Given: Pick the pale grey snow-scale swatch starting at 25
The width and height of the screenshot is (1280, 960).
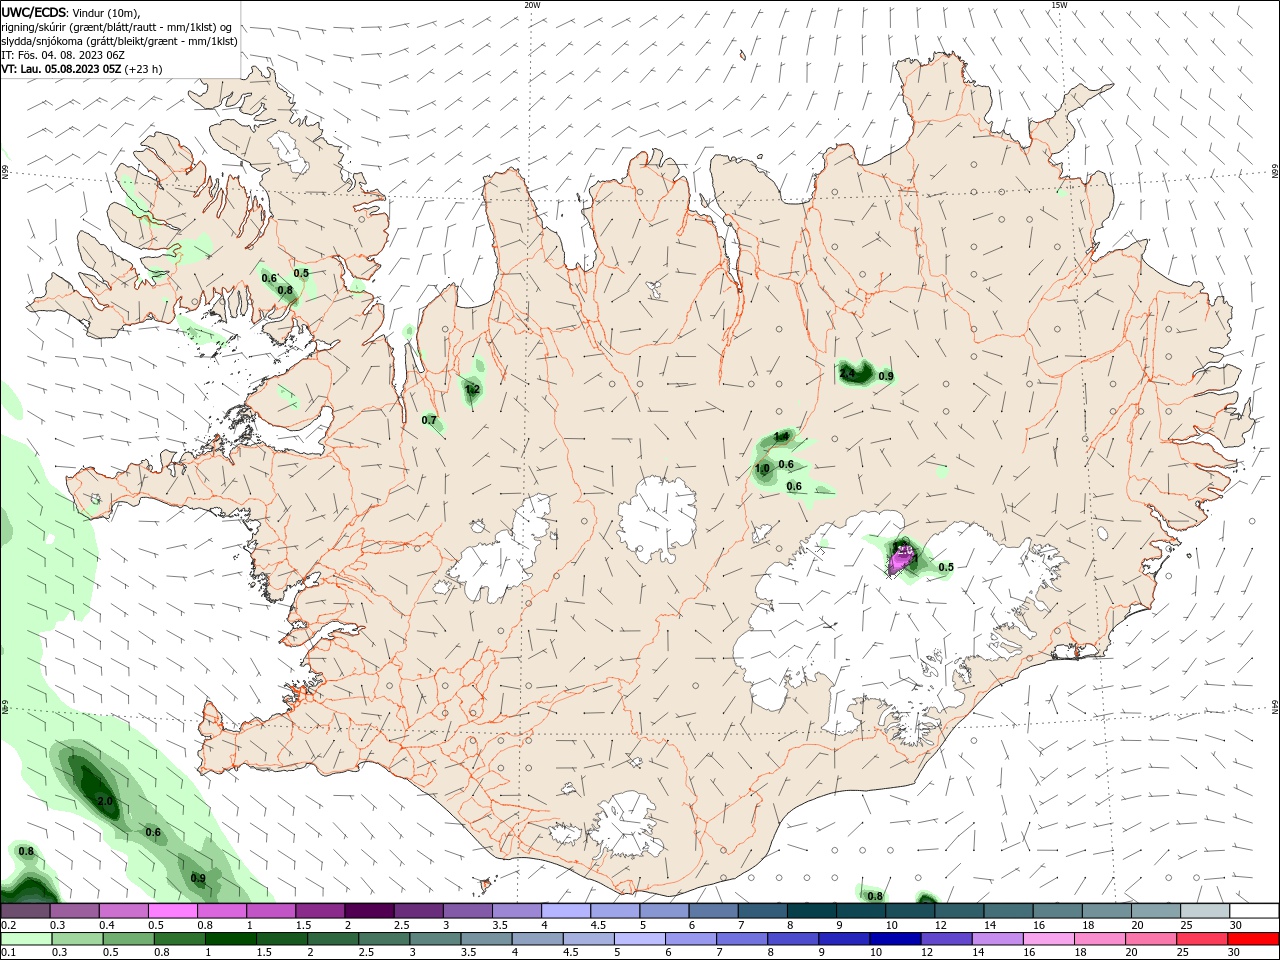Looking at the screenshot, I should click(x=1206, y=910).
